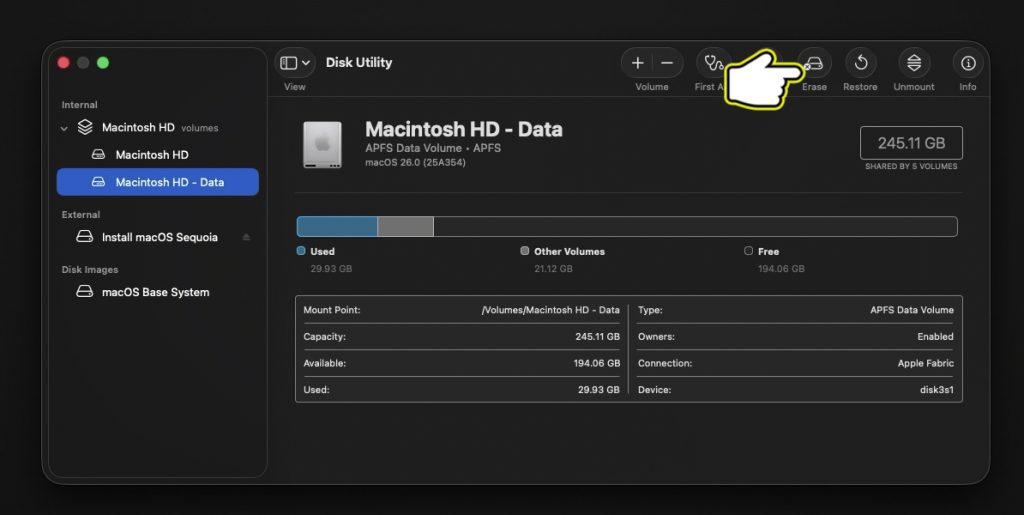Unmount the selected volume
The height and width of the screenshot is (515, 1024).
pos(914,63)
